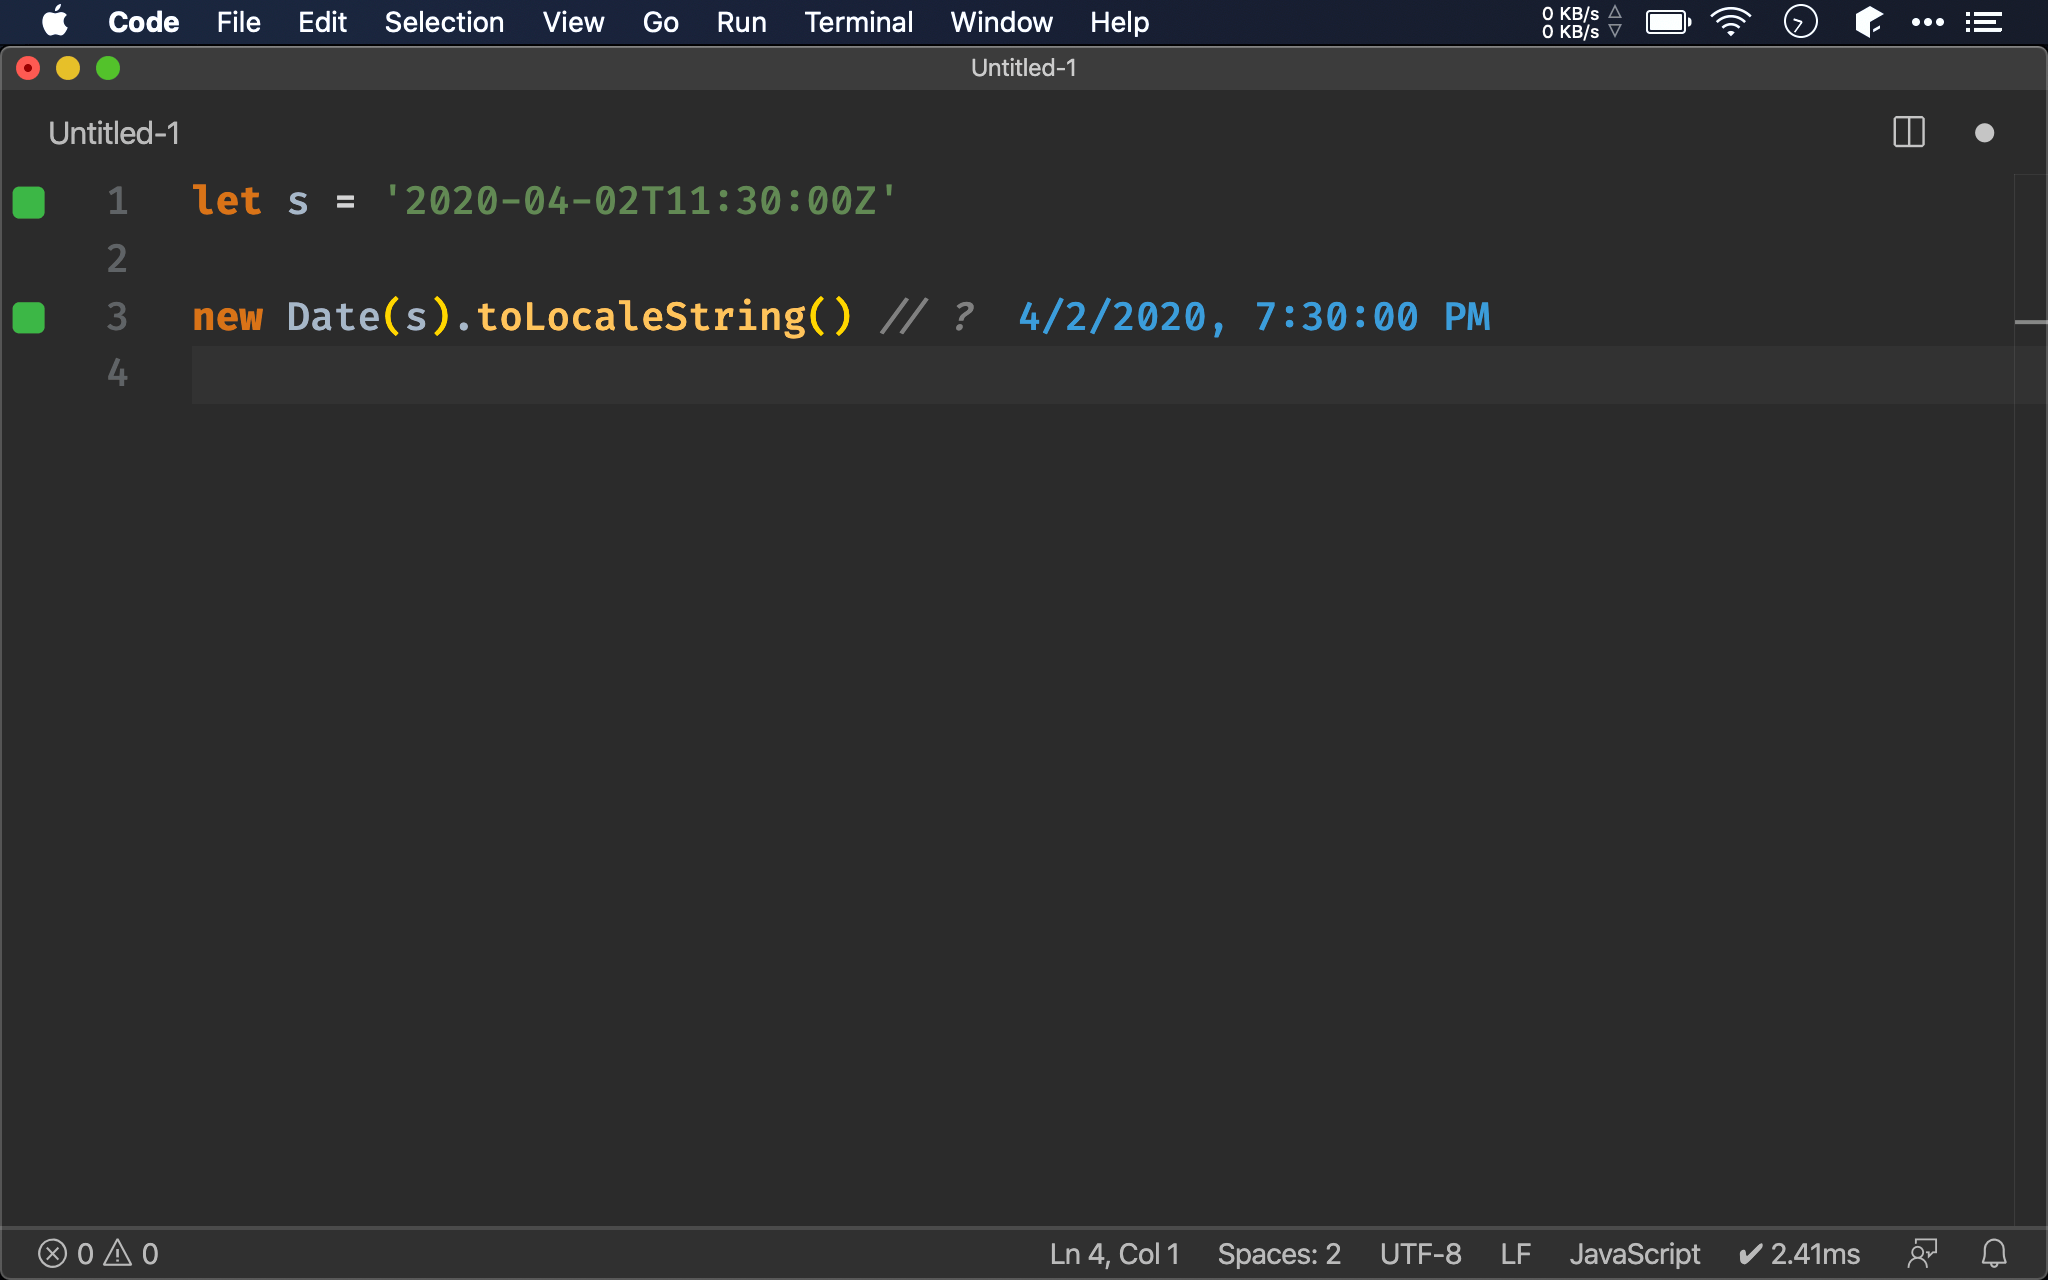Open the Run menu
This screenshot has width=2048, height=1280.
pyautogui.click(x=741, y=22)
